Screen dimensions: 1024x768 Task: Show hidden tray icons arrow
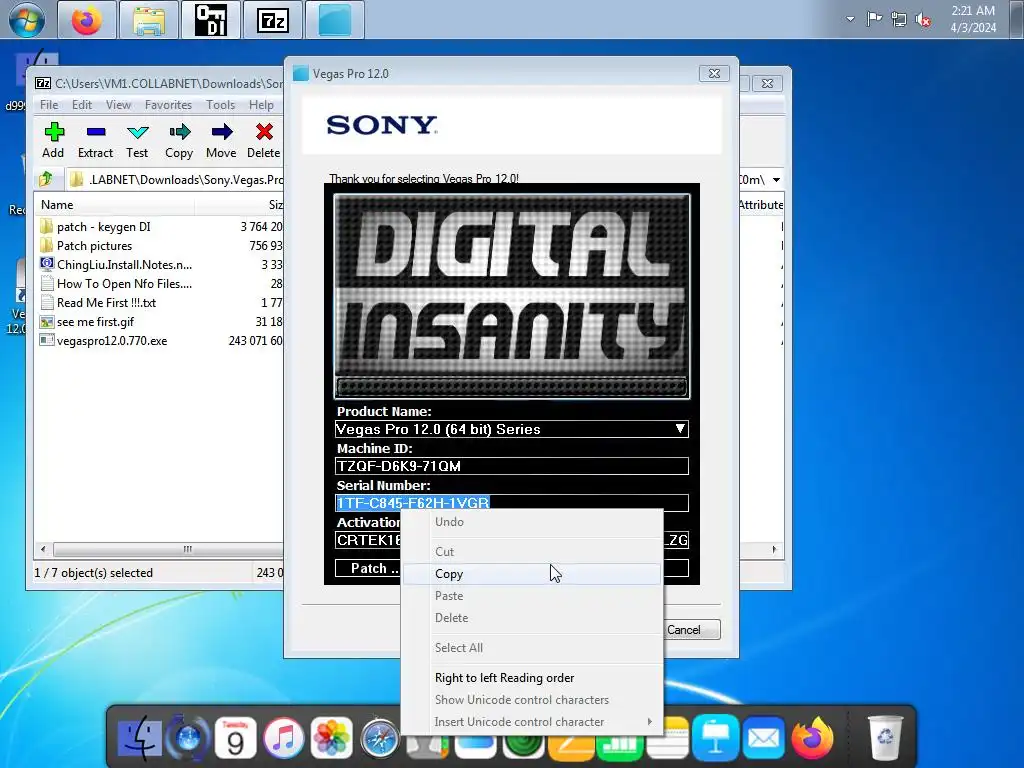850,19
